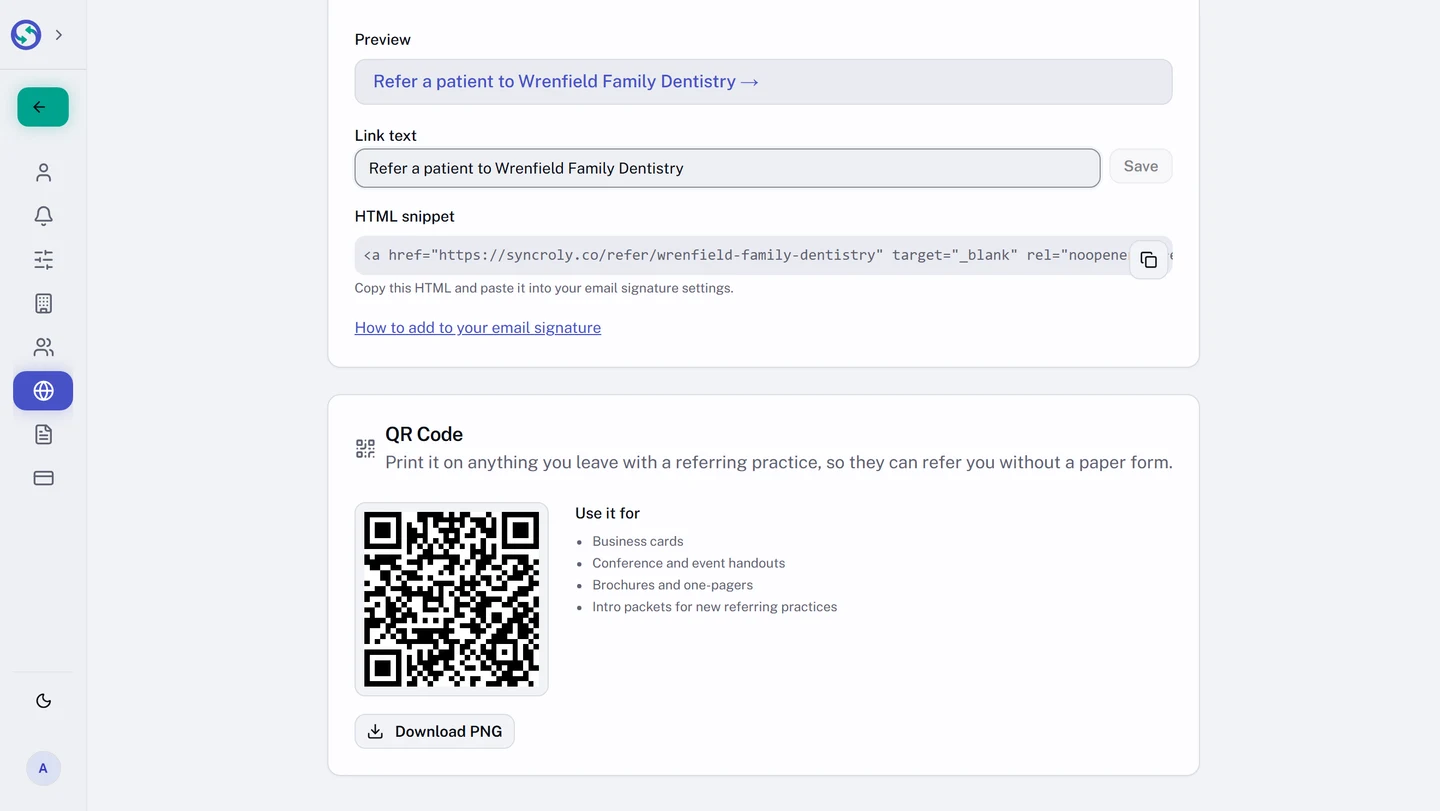Viewport: 1440px width, 811px height.
Task: Open the billing card sidebar icon
Action: click(x=43, y=478)
